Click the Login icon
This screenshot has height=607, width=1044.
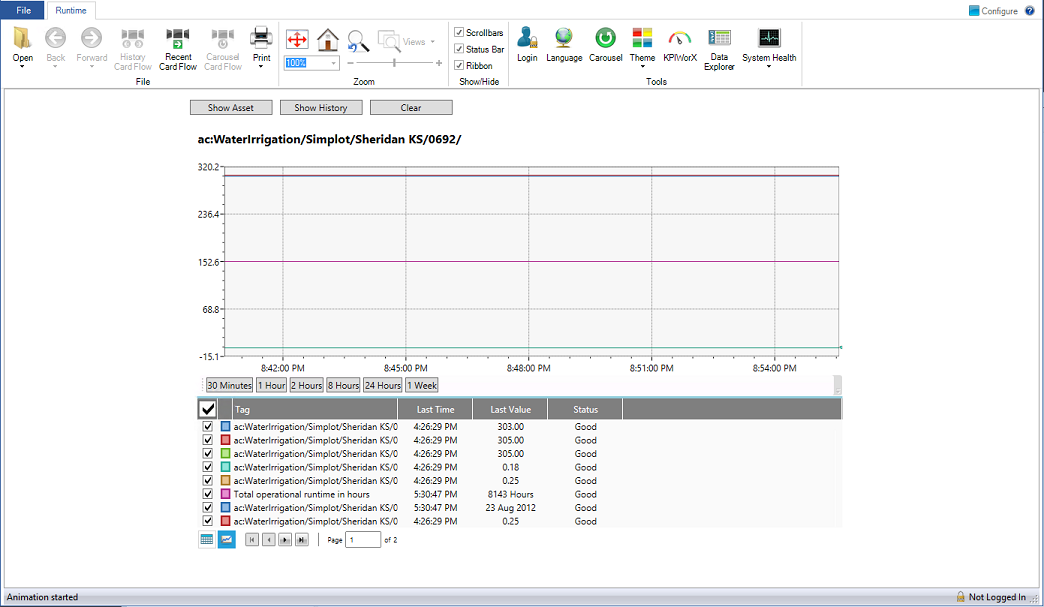pyautogui.click(x=527, y=46)
